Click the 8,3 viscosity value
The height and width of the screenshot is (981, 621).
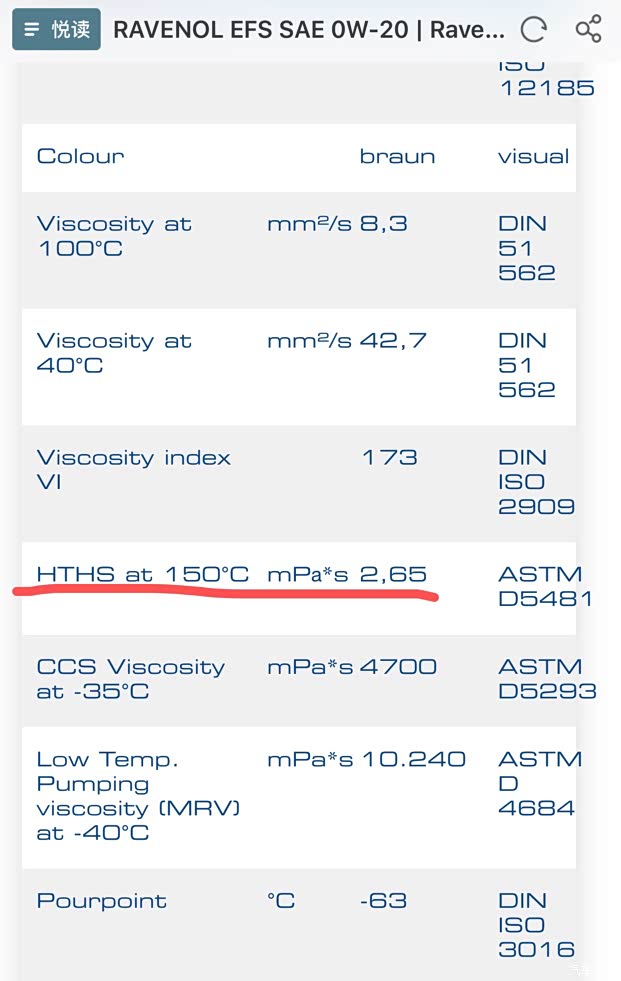point(384,224)
